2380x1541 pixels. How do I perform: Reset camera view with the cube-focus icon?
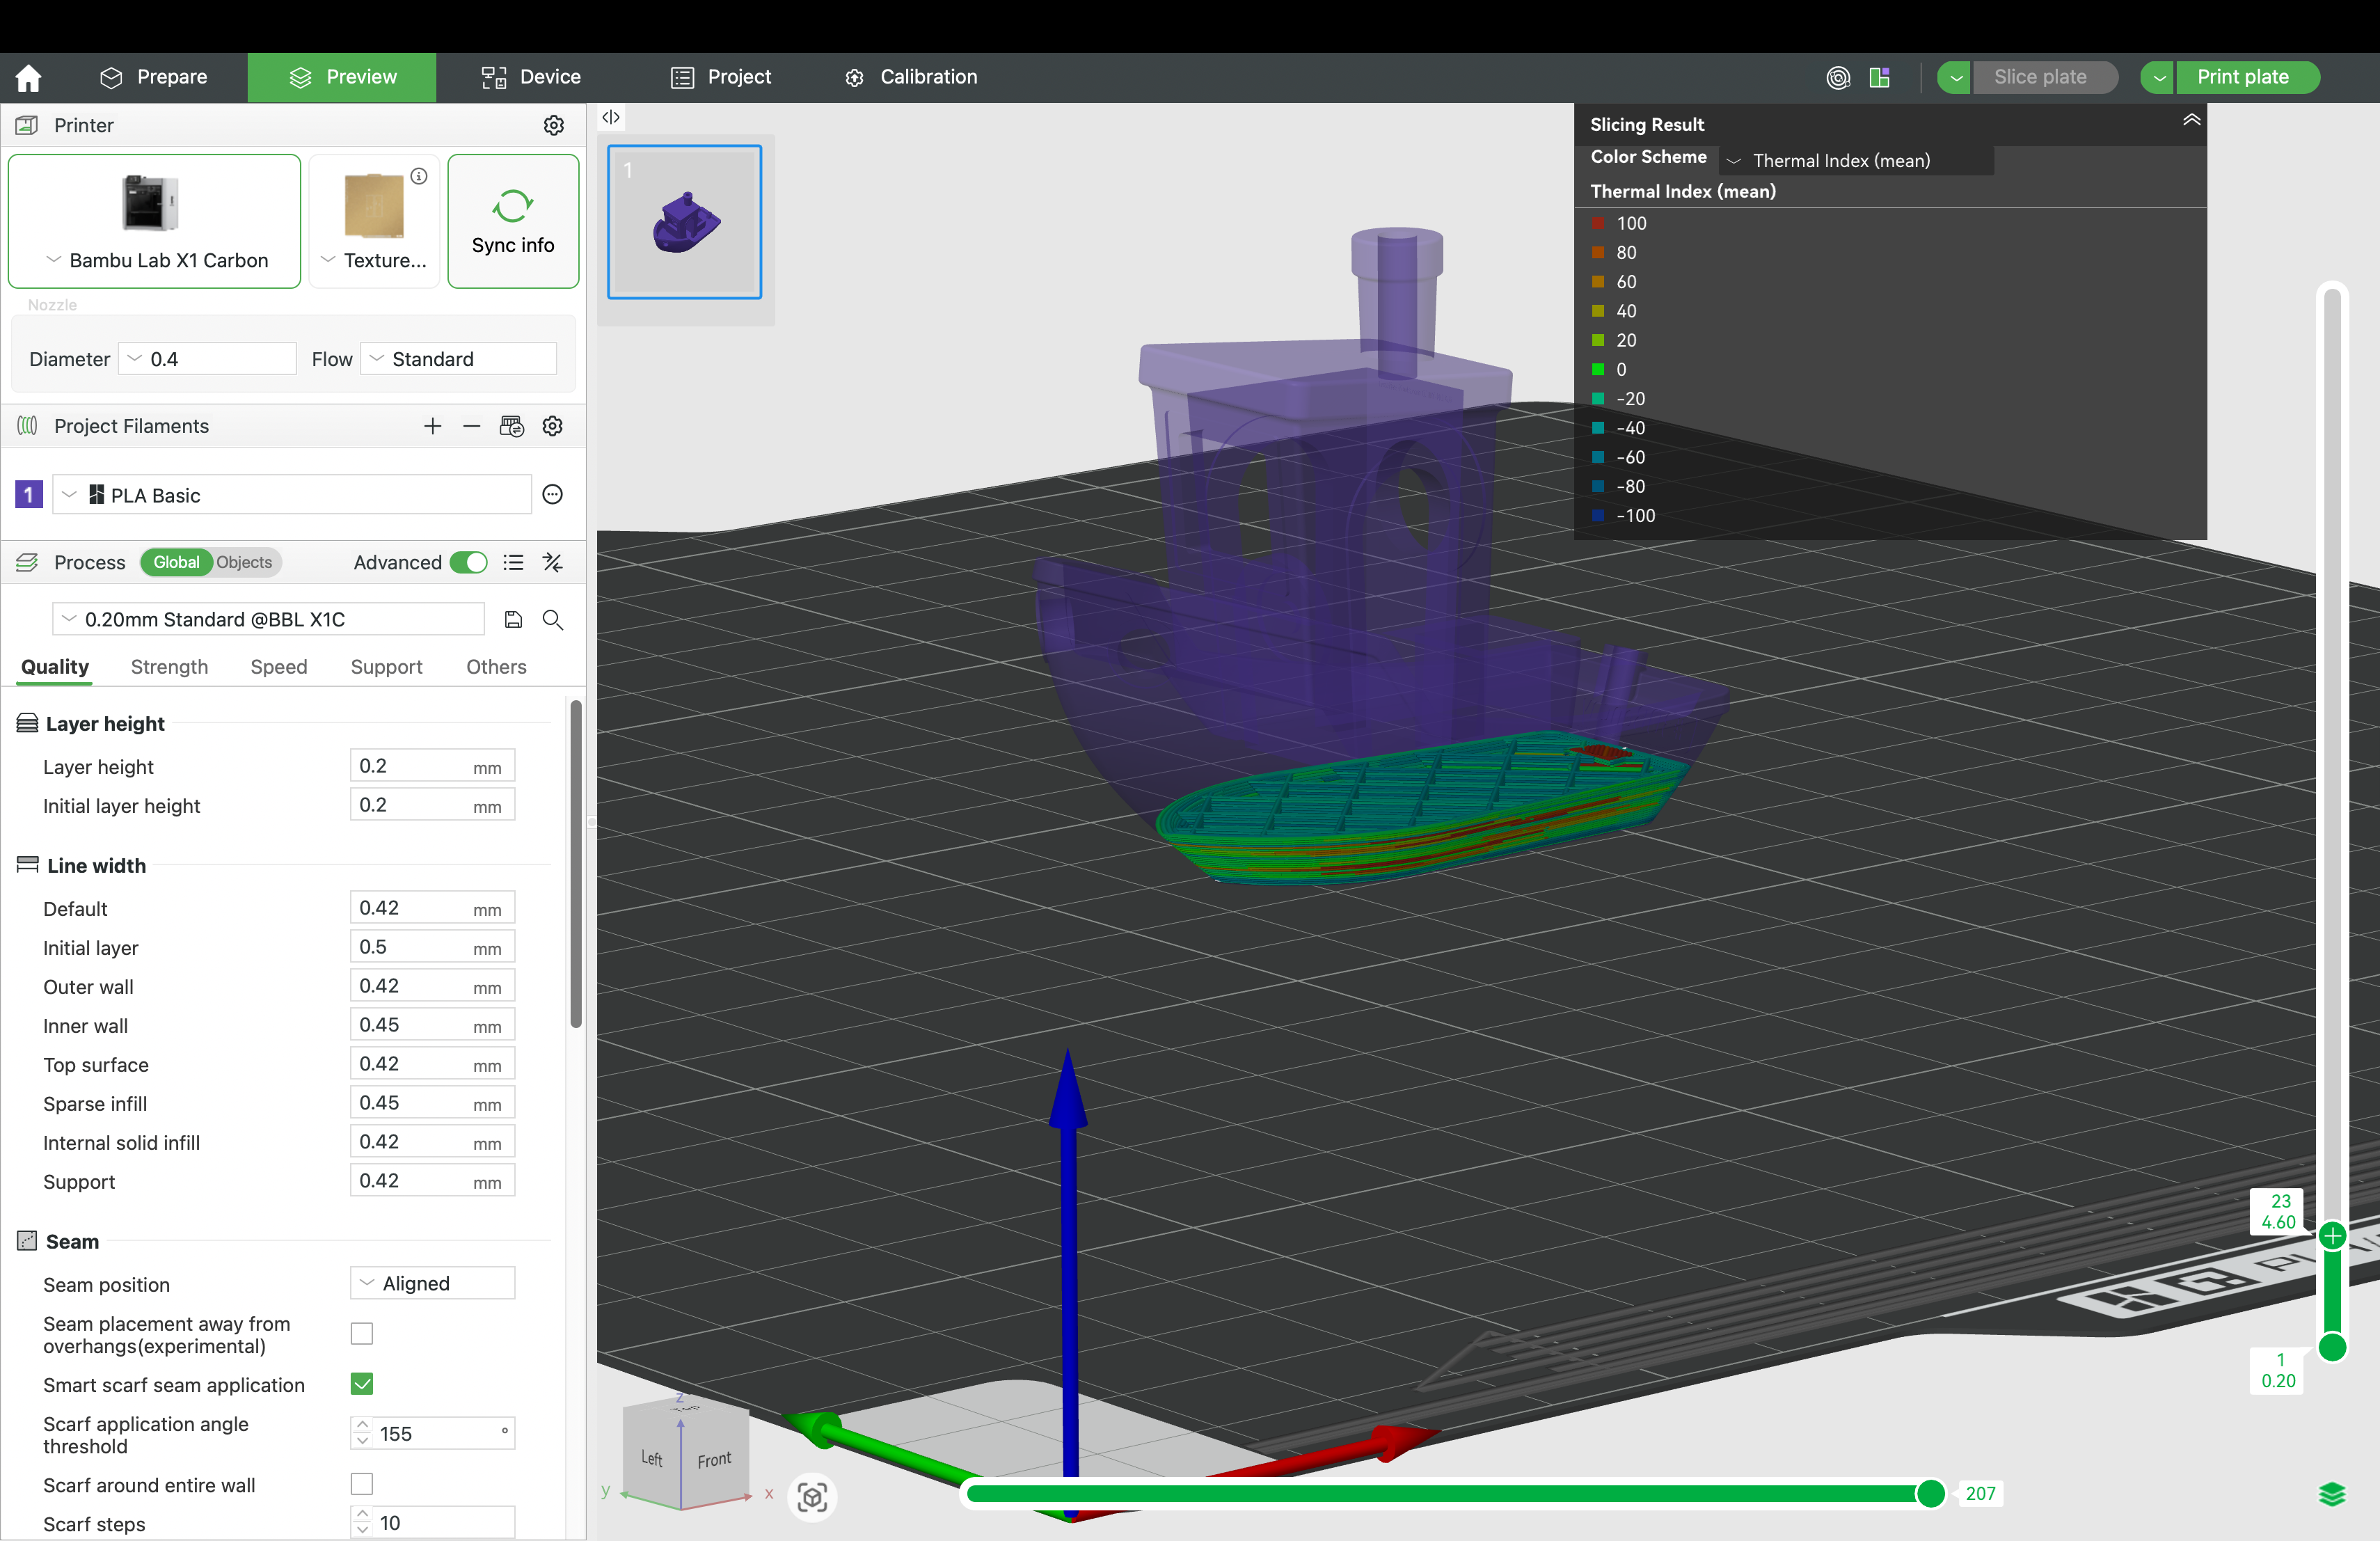pyautogui.click(x=812, y=1497)
